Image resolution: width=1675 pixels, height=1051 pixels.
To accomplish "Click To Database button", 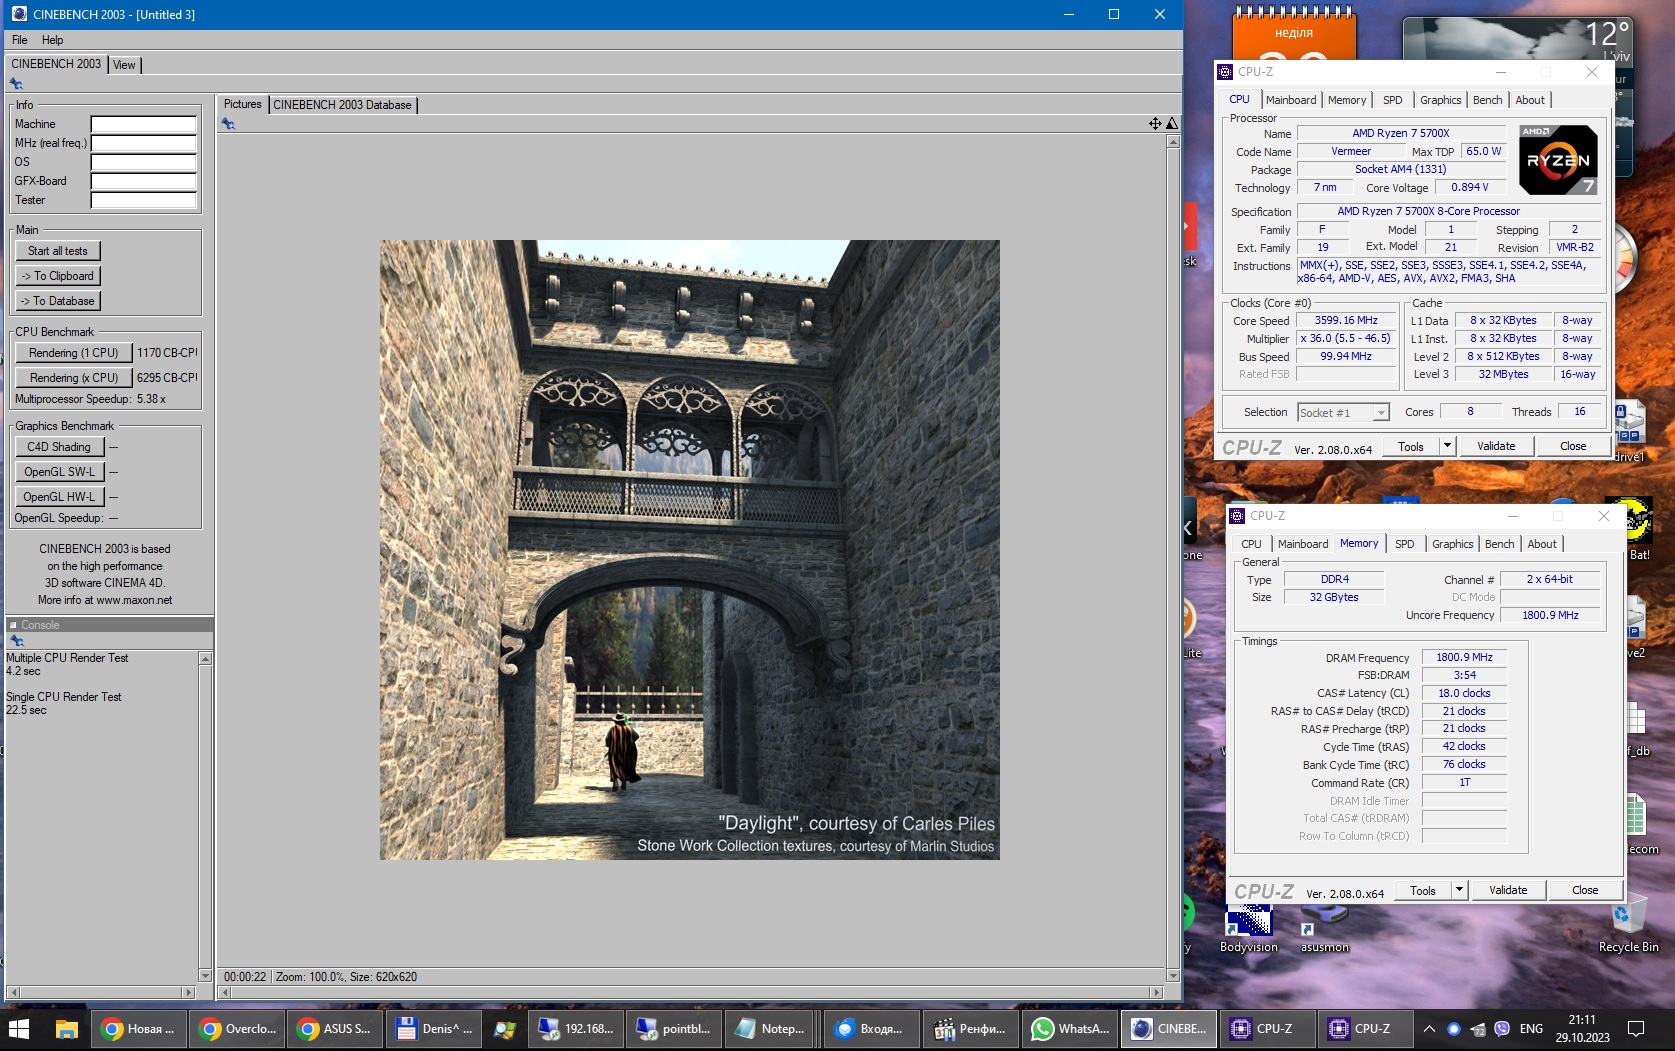I will (x=58, y=301).
